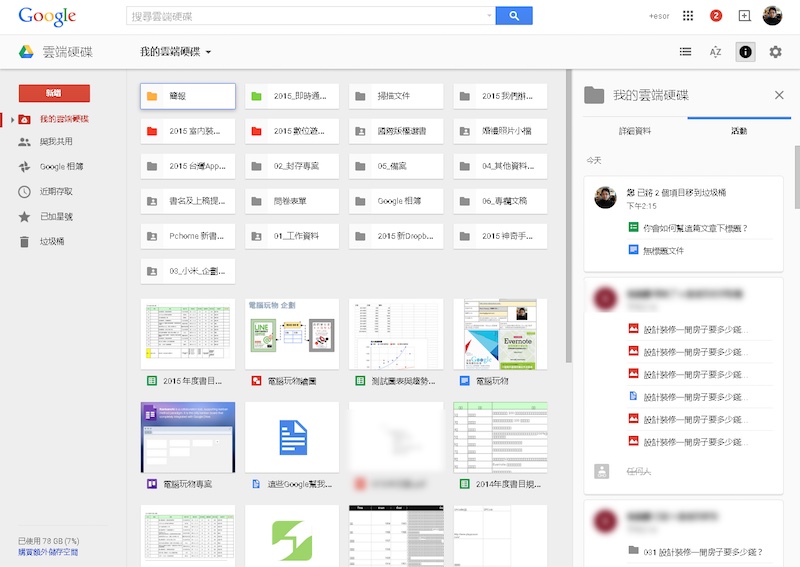Expand the 我的雲端硬碟 tree arrow in sidebar
The image size is (800, 567).
[12, 119]
